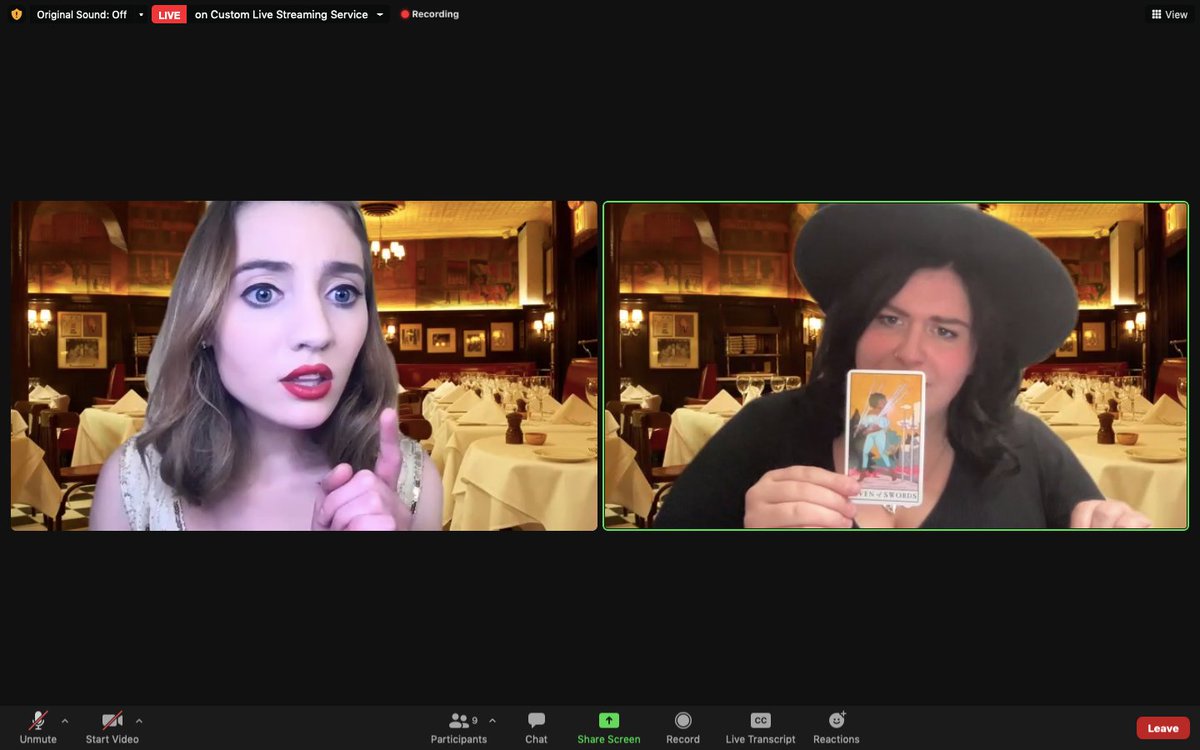Open the Chat panel
Image resolution: width=1200 pixels, height=750 pixels.
(x=536, y=727)
